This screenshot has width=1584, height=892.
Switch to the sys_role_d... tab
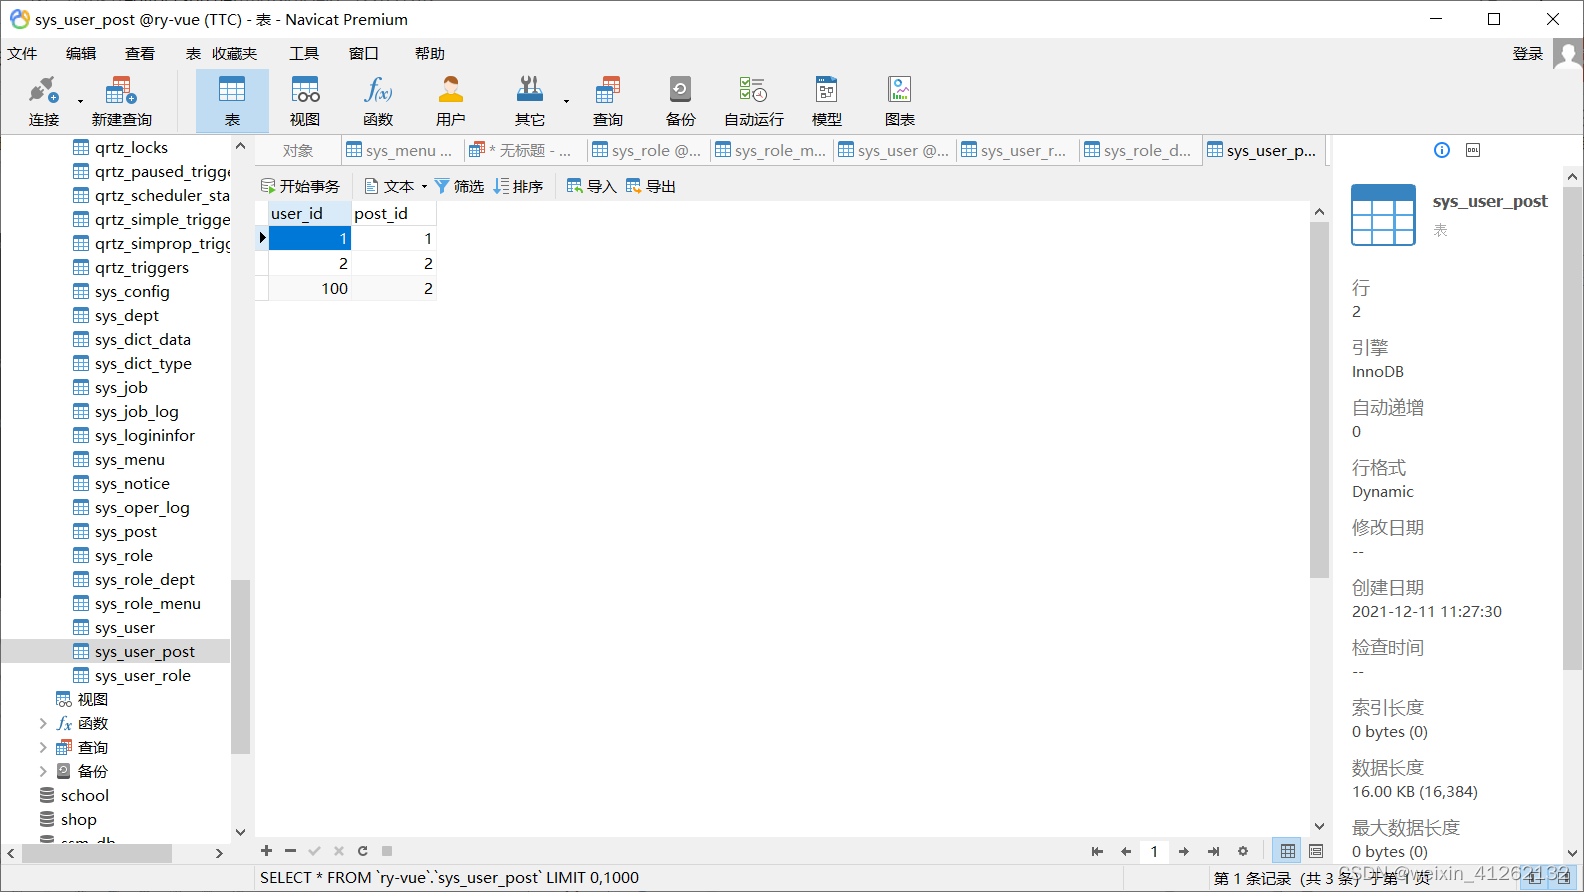[x=1139, y=150]
